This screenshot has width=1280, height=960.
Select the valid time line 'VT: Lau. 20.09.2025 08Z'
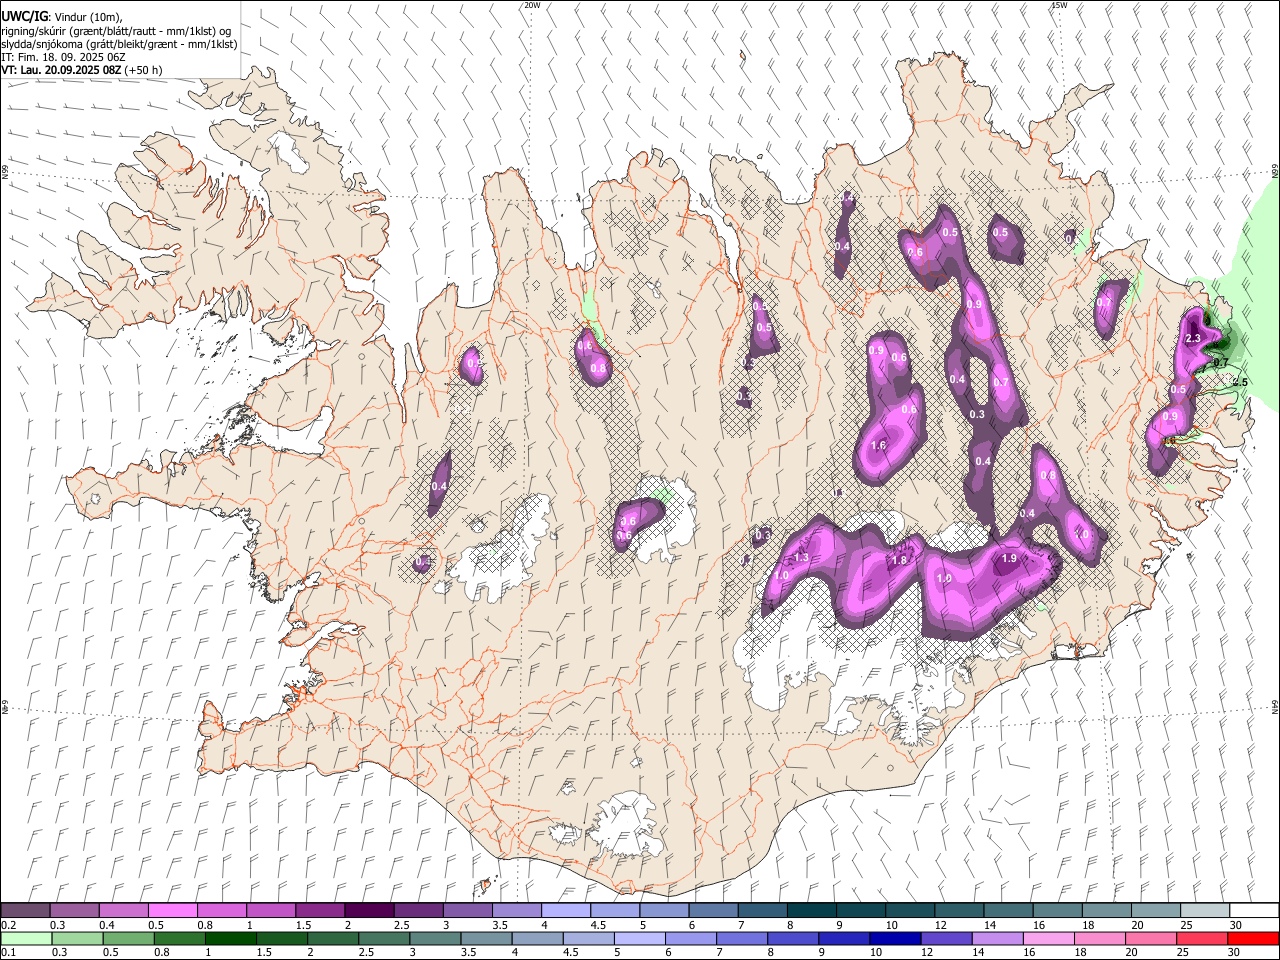[x=62, y=70]
